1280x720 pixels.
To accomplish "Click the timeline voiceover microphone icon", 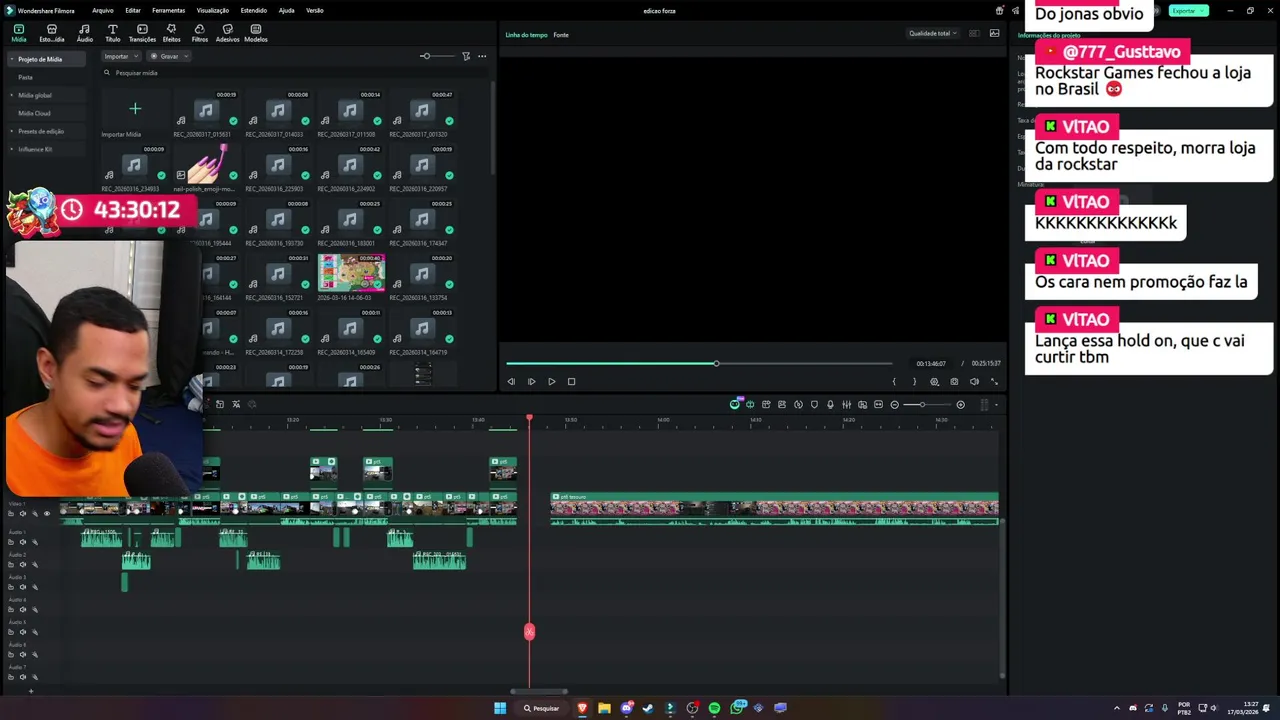I will 830,404.
